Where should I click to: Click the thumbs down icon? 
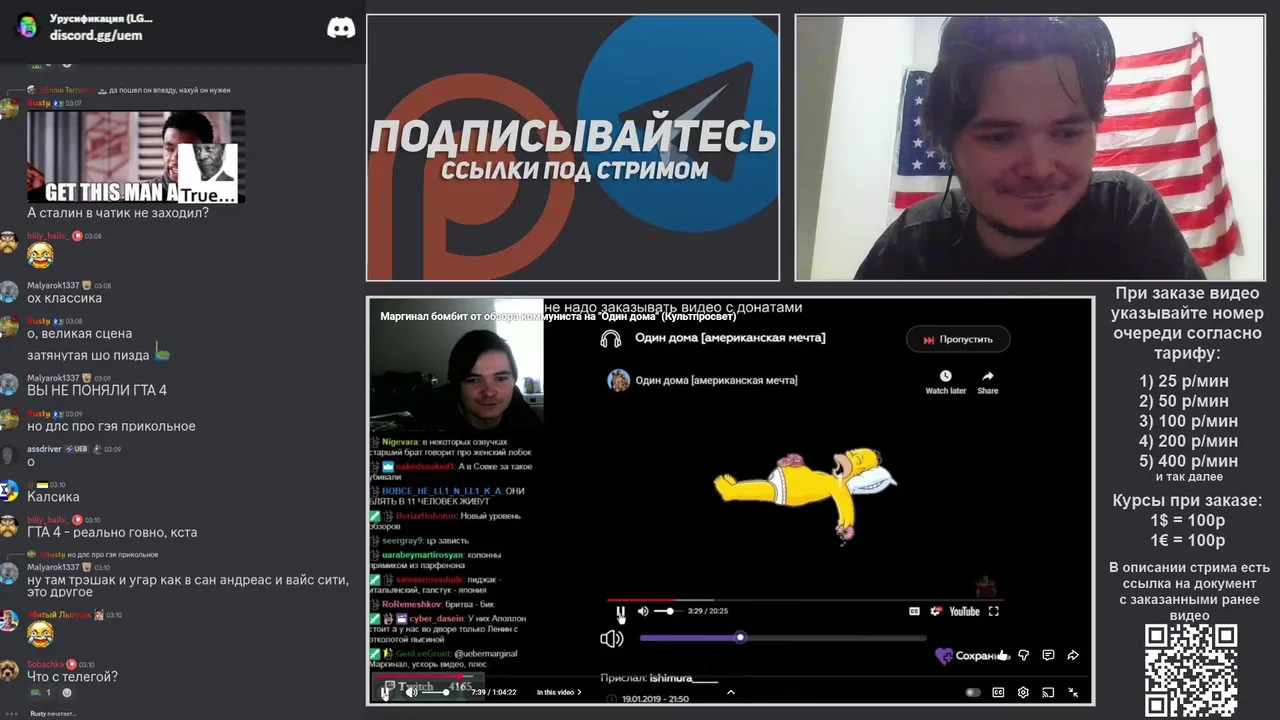[1023, 656]
